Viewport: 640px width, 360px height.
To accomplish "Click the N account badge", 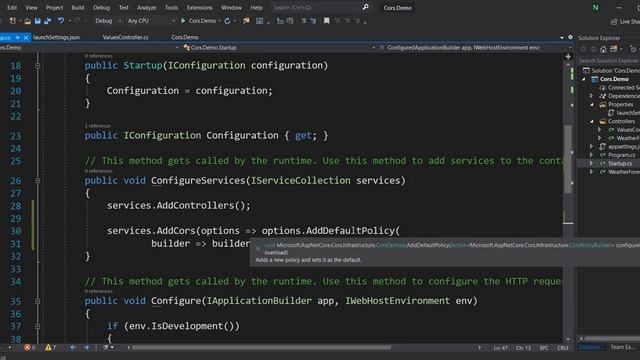I will [596, 8].
